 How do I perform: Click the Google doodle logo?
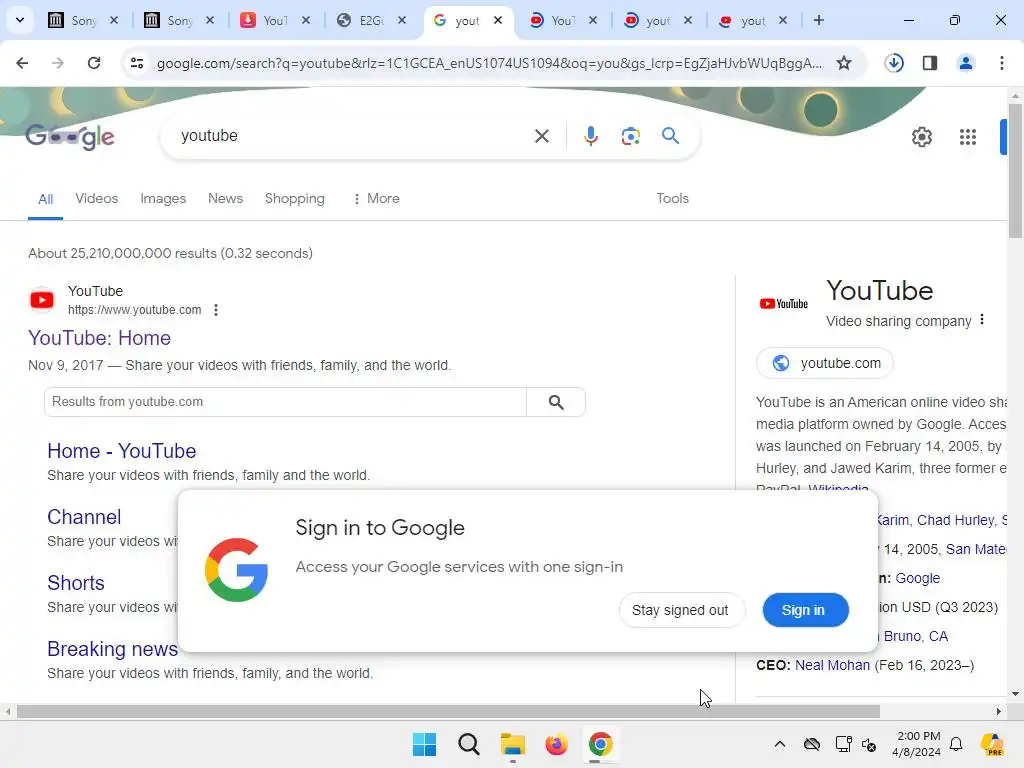pyautogui.click(x=70, y=136)
